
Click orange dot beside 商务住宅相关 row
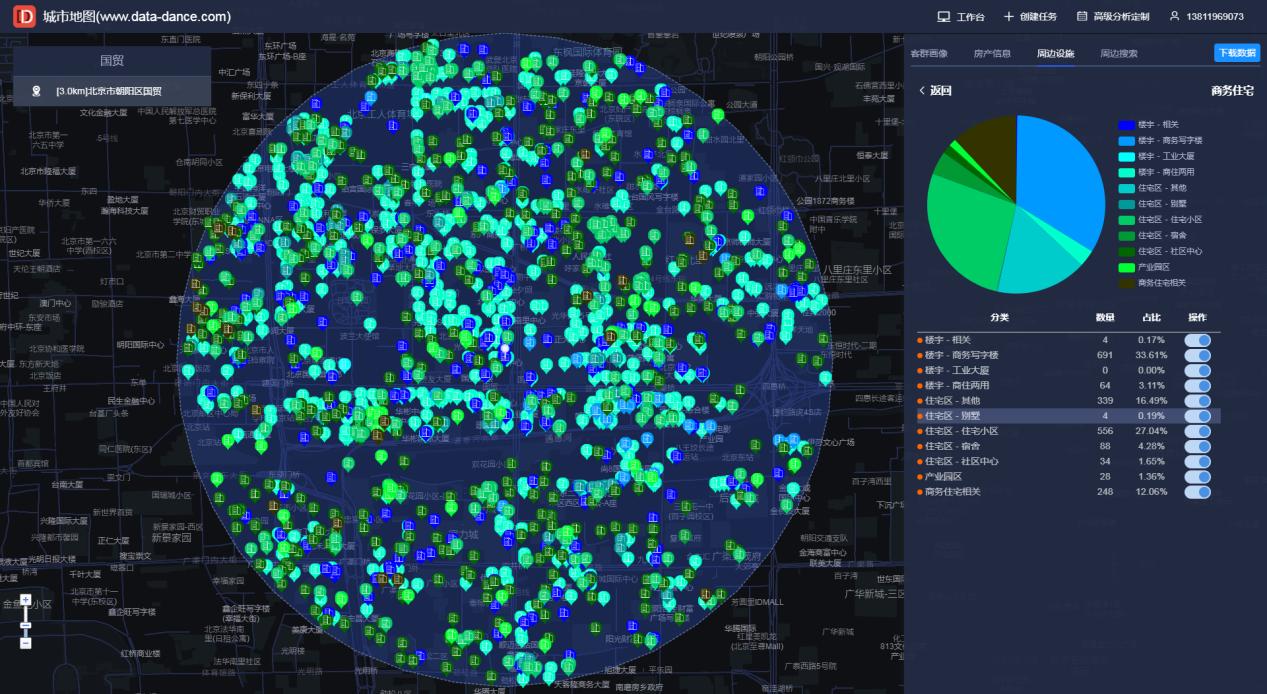click(x=920, y=491)
